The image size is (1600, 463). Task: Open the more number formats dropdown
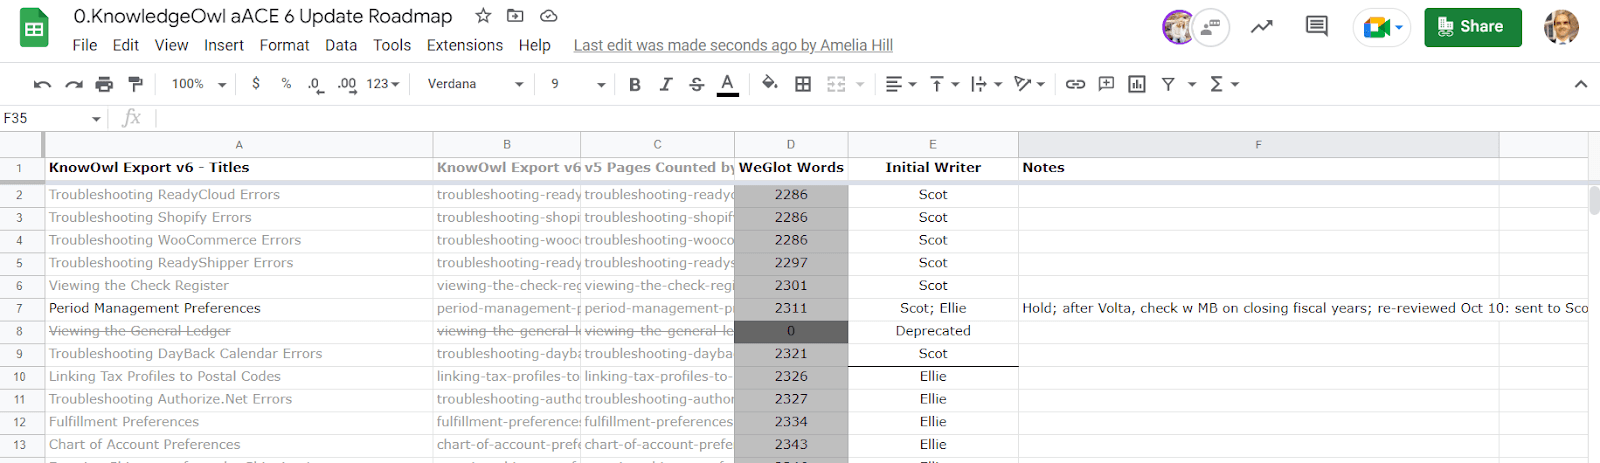tap(383, 84)
